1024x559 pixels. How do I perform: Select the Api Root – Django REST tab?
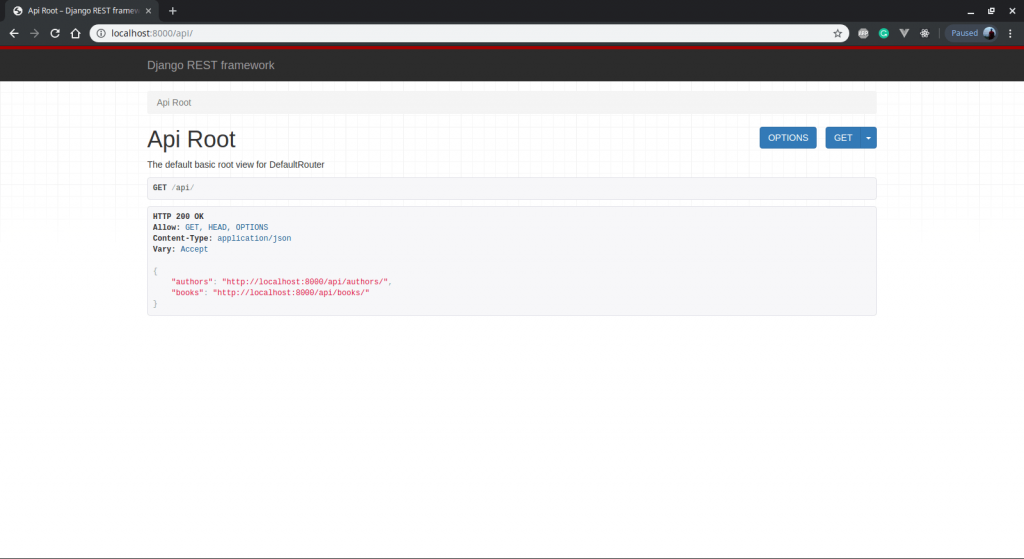(x=82, y=10)
